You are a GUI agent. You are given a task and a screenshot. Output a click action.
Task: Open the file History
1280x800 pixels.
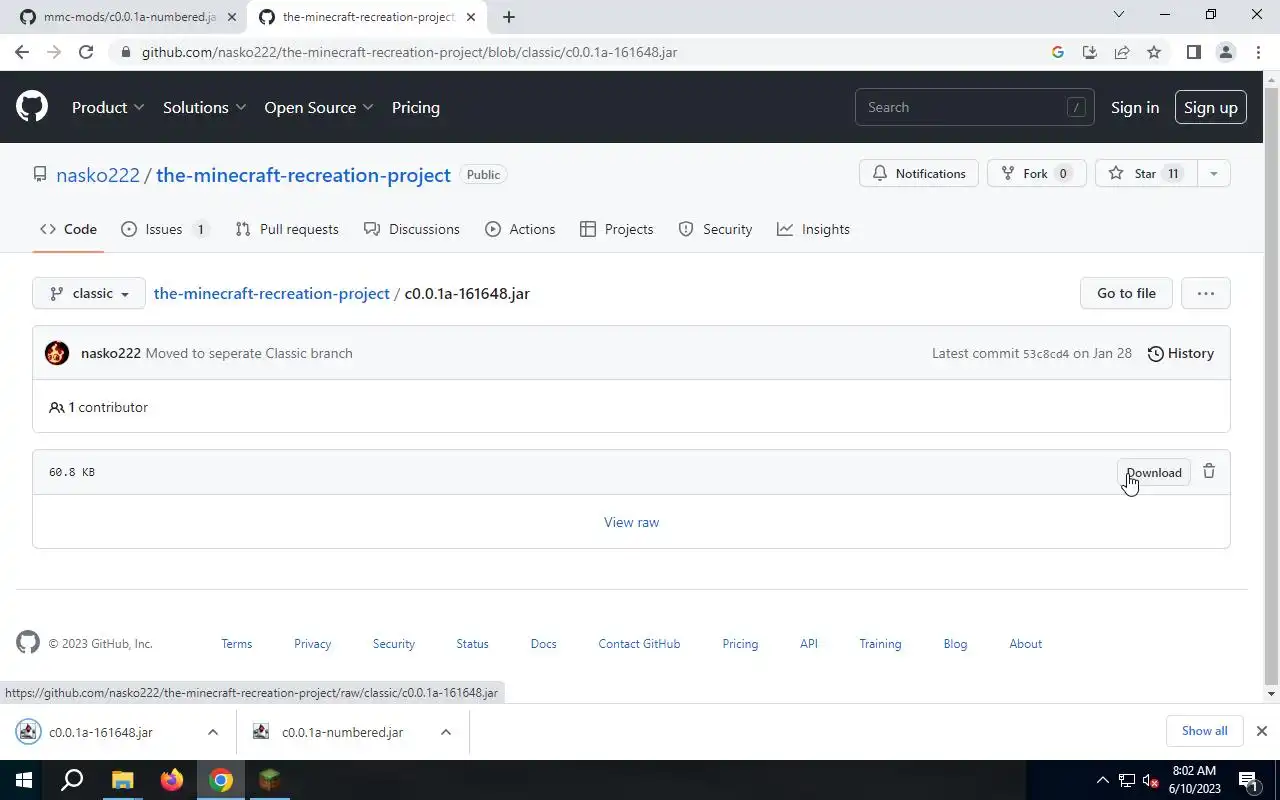tap(1180, 353)
